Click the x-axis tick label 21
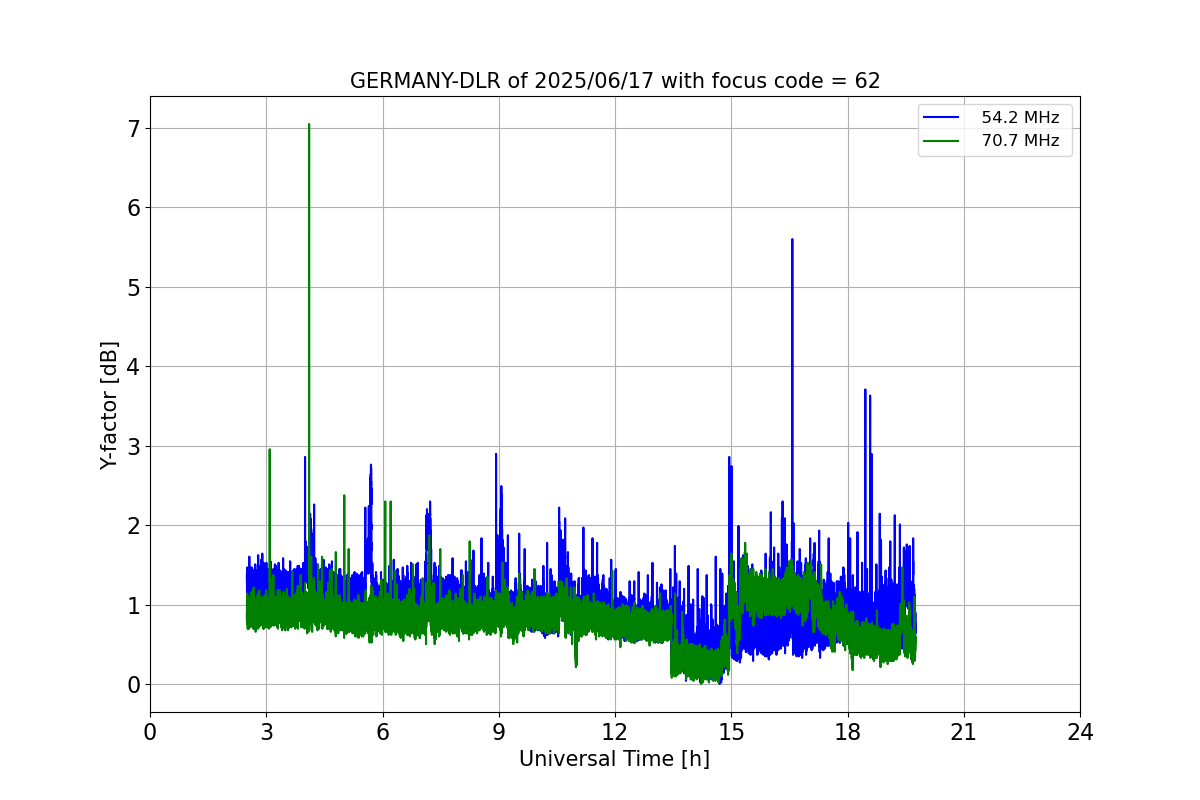Screen dimensions: 1200x800 964,732
